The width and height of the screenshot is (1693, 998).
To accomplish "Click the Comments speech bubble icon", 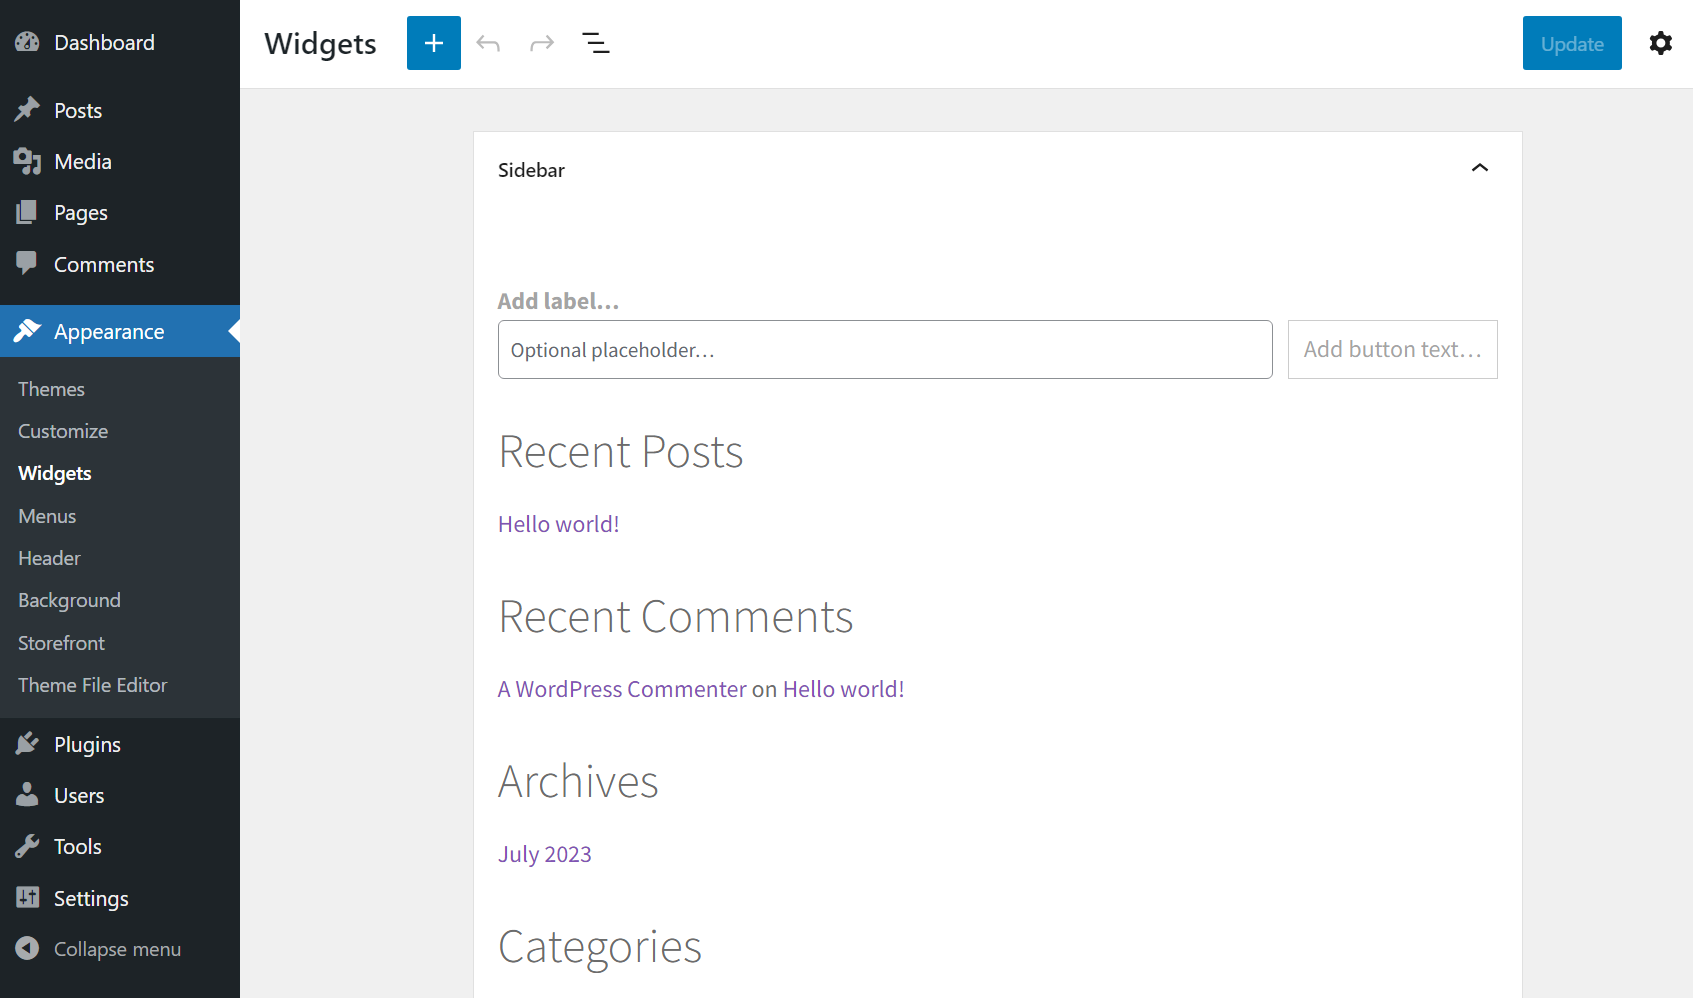I will point(27,264).
